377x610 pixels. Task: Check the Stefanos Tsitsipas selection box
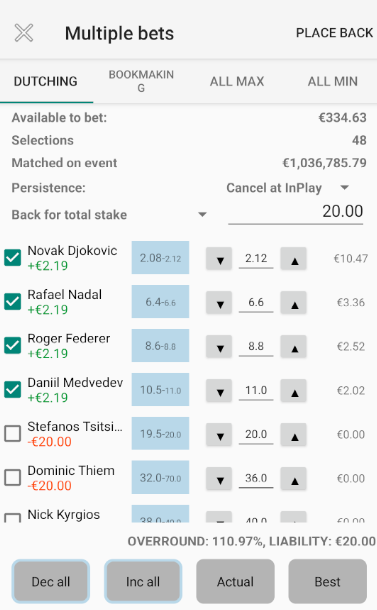(x=12, y=433)
